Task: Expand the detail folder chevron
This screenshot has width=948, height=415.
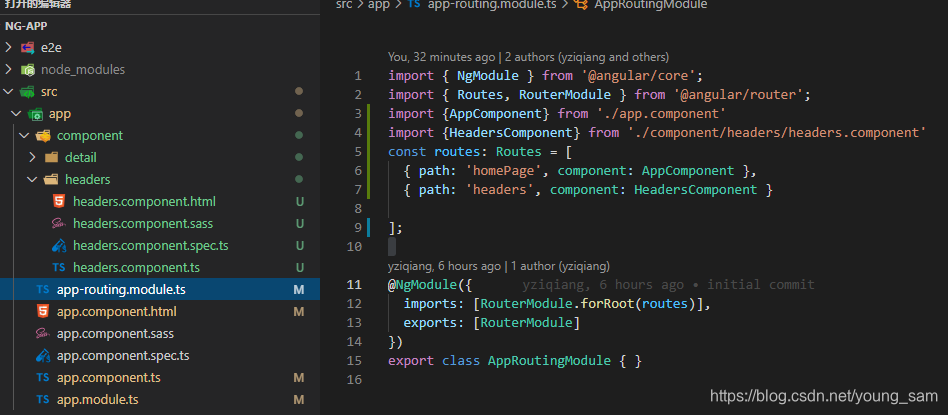Action: (x=33, y=157)
